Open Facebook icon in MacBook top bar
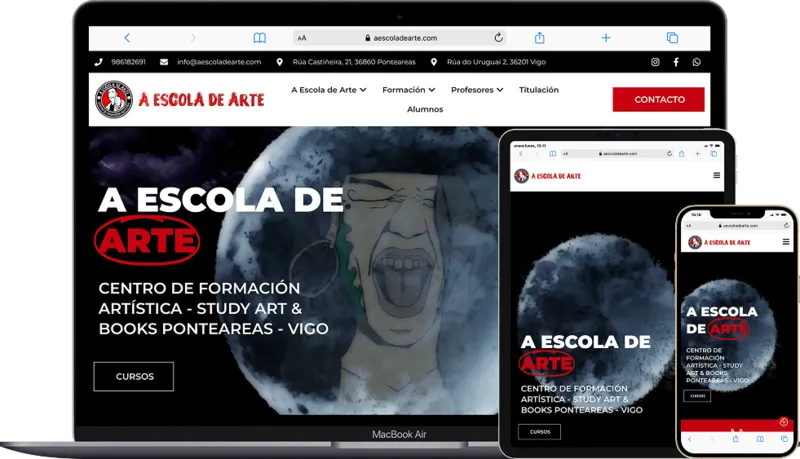The height and width of the screenshot is (459, 800). [676, 62]
